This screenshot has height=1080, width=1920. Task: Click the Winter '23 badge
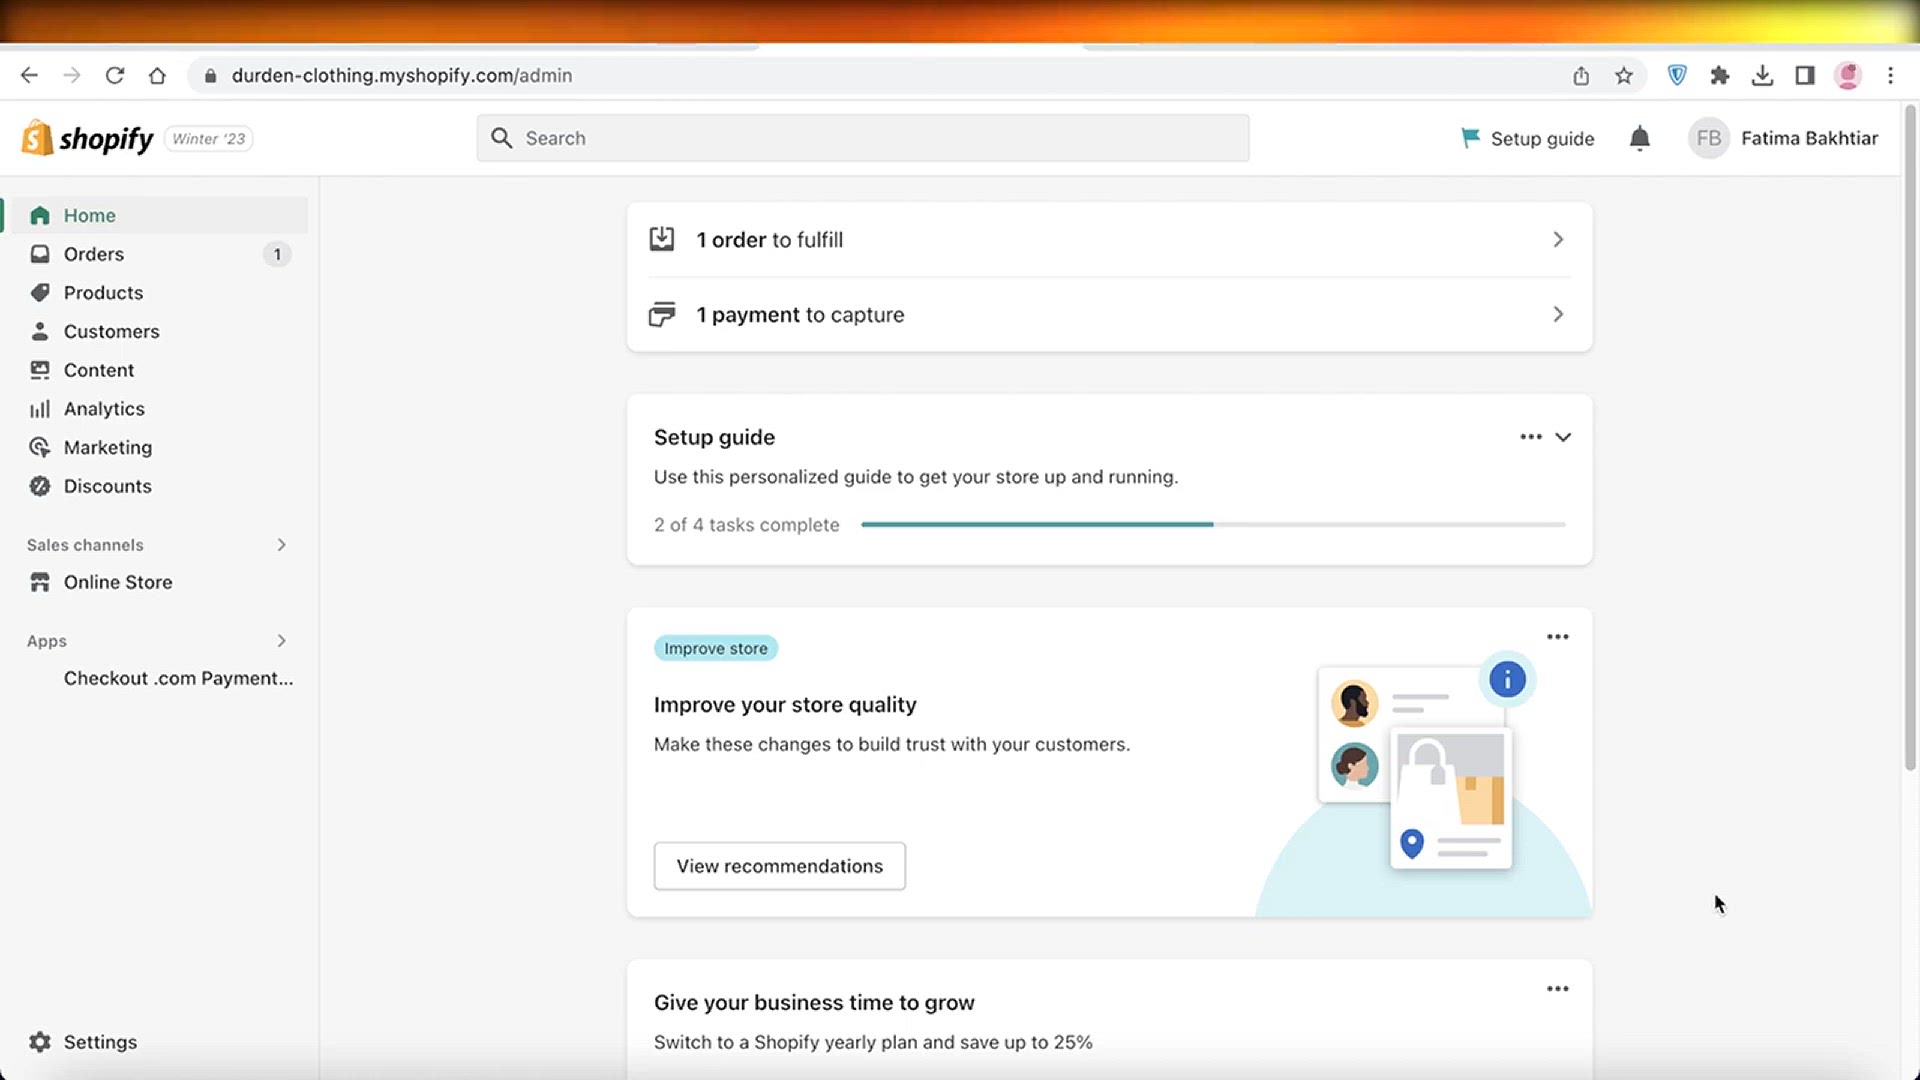pos(208,138)
